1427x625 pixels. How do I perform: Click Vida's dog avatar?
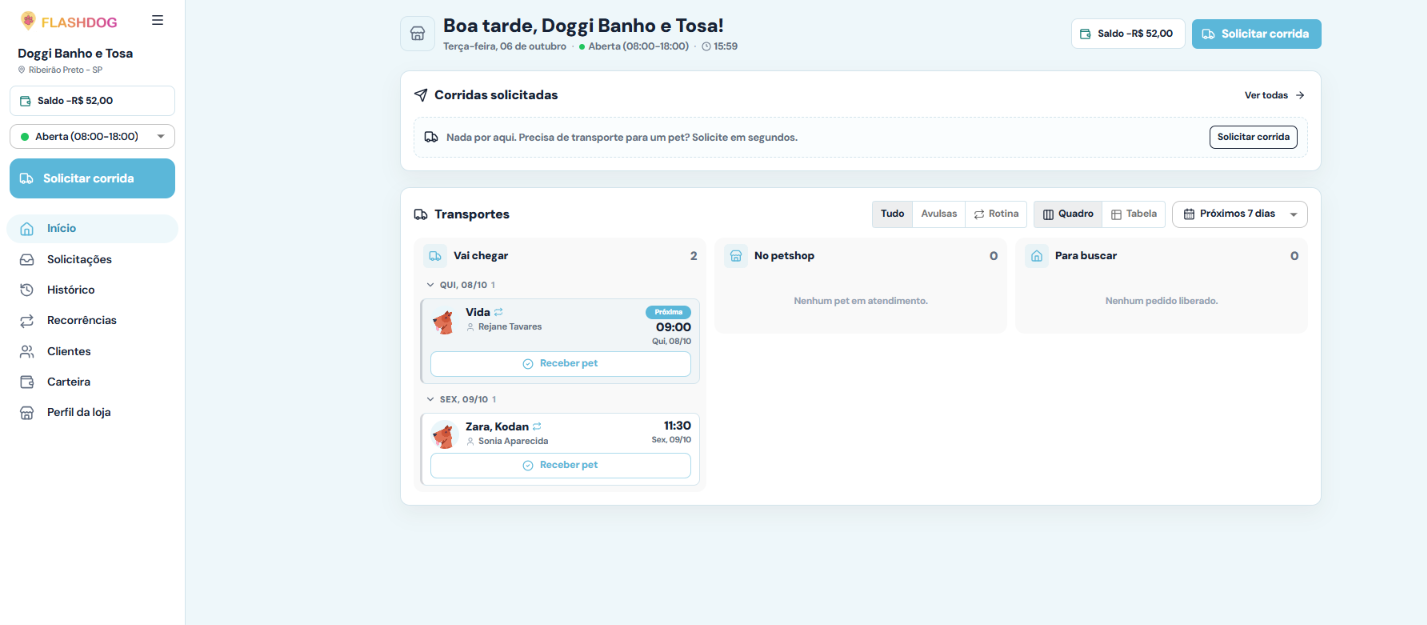click(x=443, y=321)
